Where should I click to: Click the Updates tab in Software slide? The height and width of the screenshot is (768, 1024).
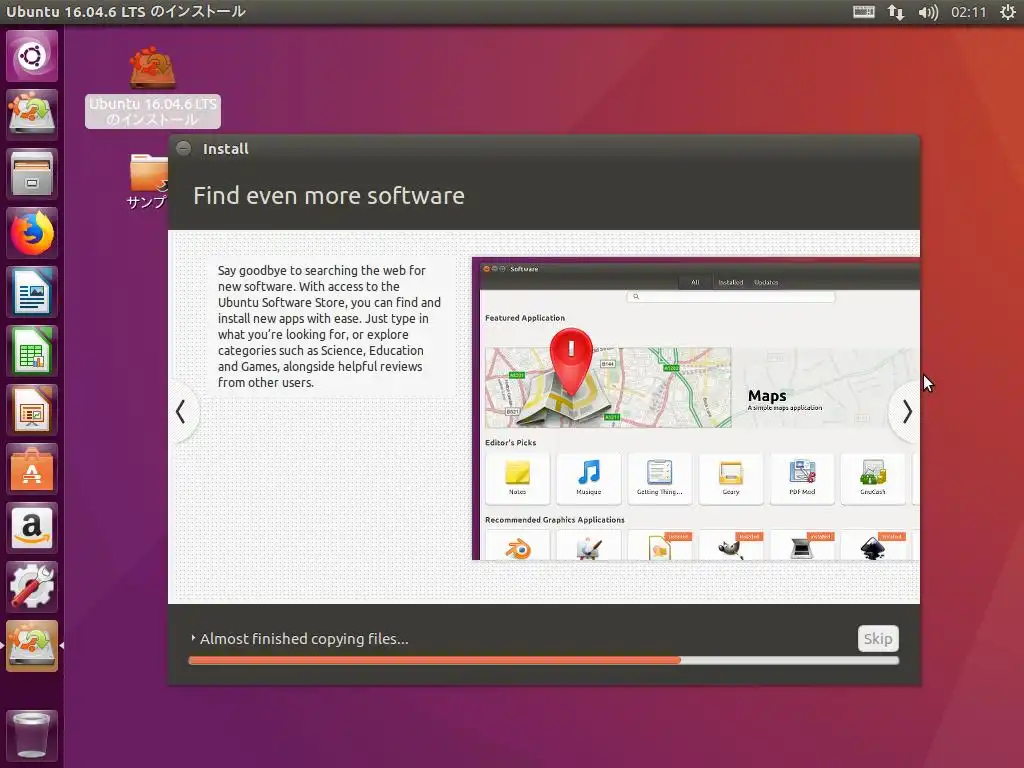tap(766, 282)
